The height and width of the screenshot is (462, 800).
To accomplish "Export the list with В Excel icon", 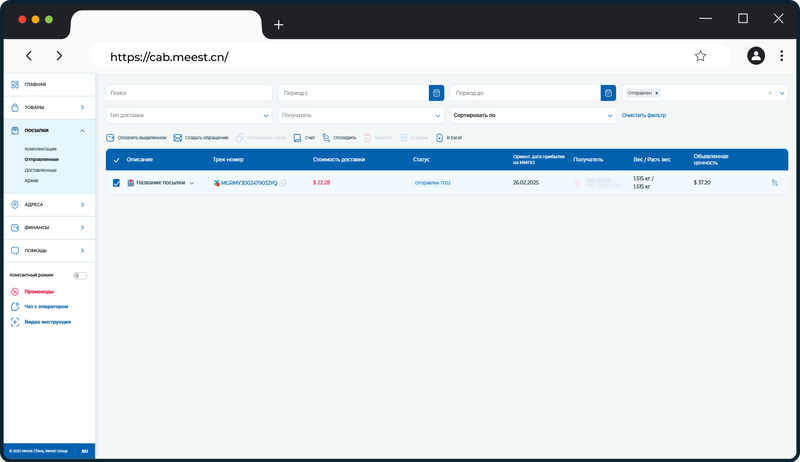I will (x=439, y=138).
